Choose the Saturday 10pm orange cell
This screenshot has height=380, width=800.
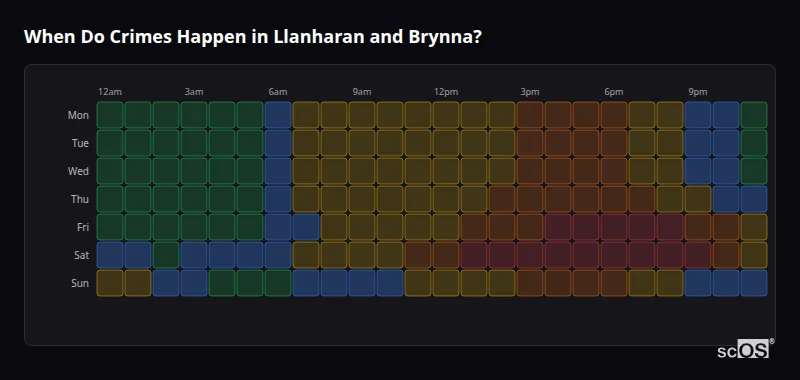pos(726,255)
